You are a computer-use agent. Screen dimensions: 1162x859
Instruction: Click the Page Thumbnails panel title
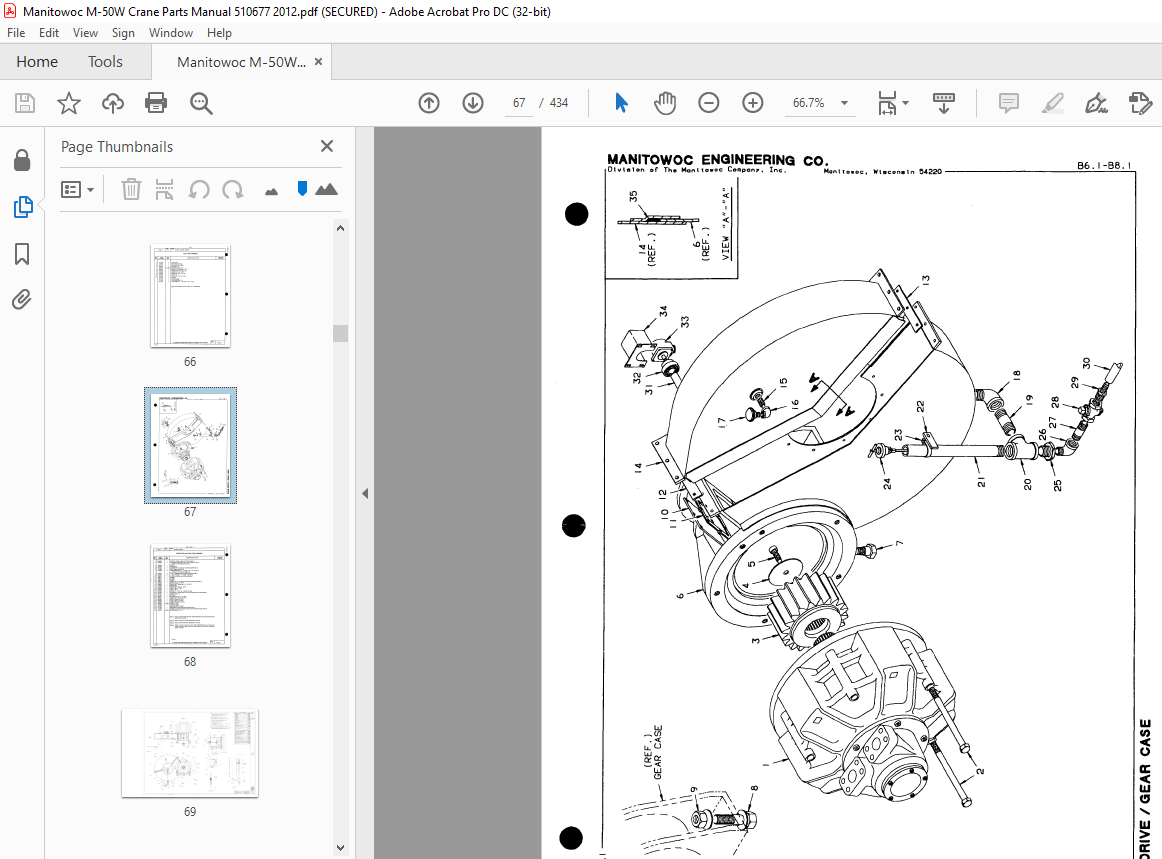[117, 147]
